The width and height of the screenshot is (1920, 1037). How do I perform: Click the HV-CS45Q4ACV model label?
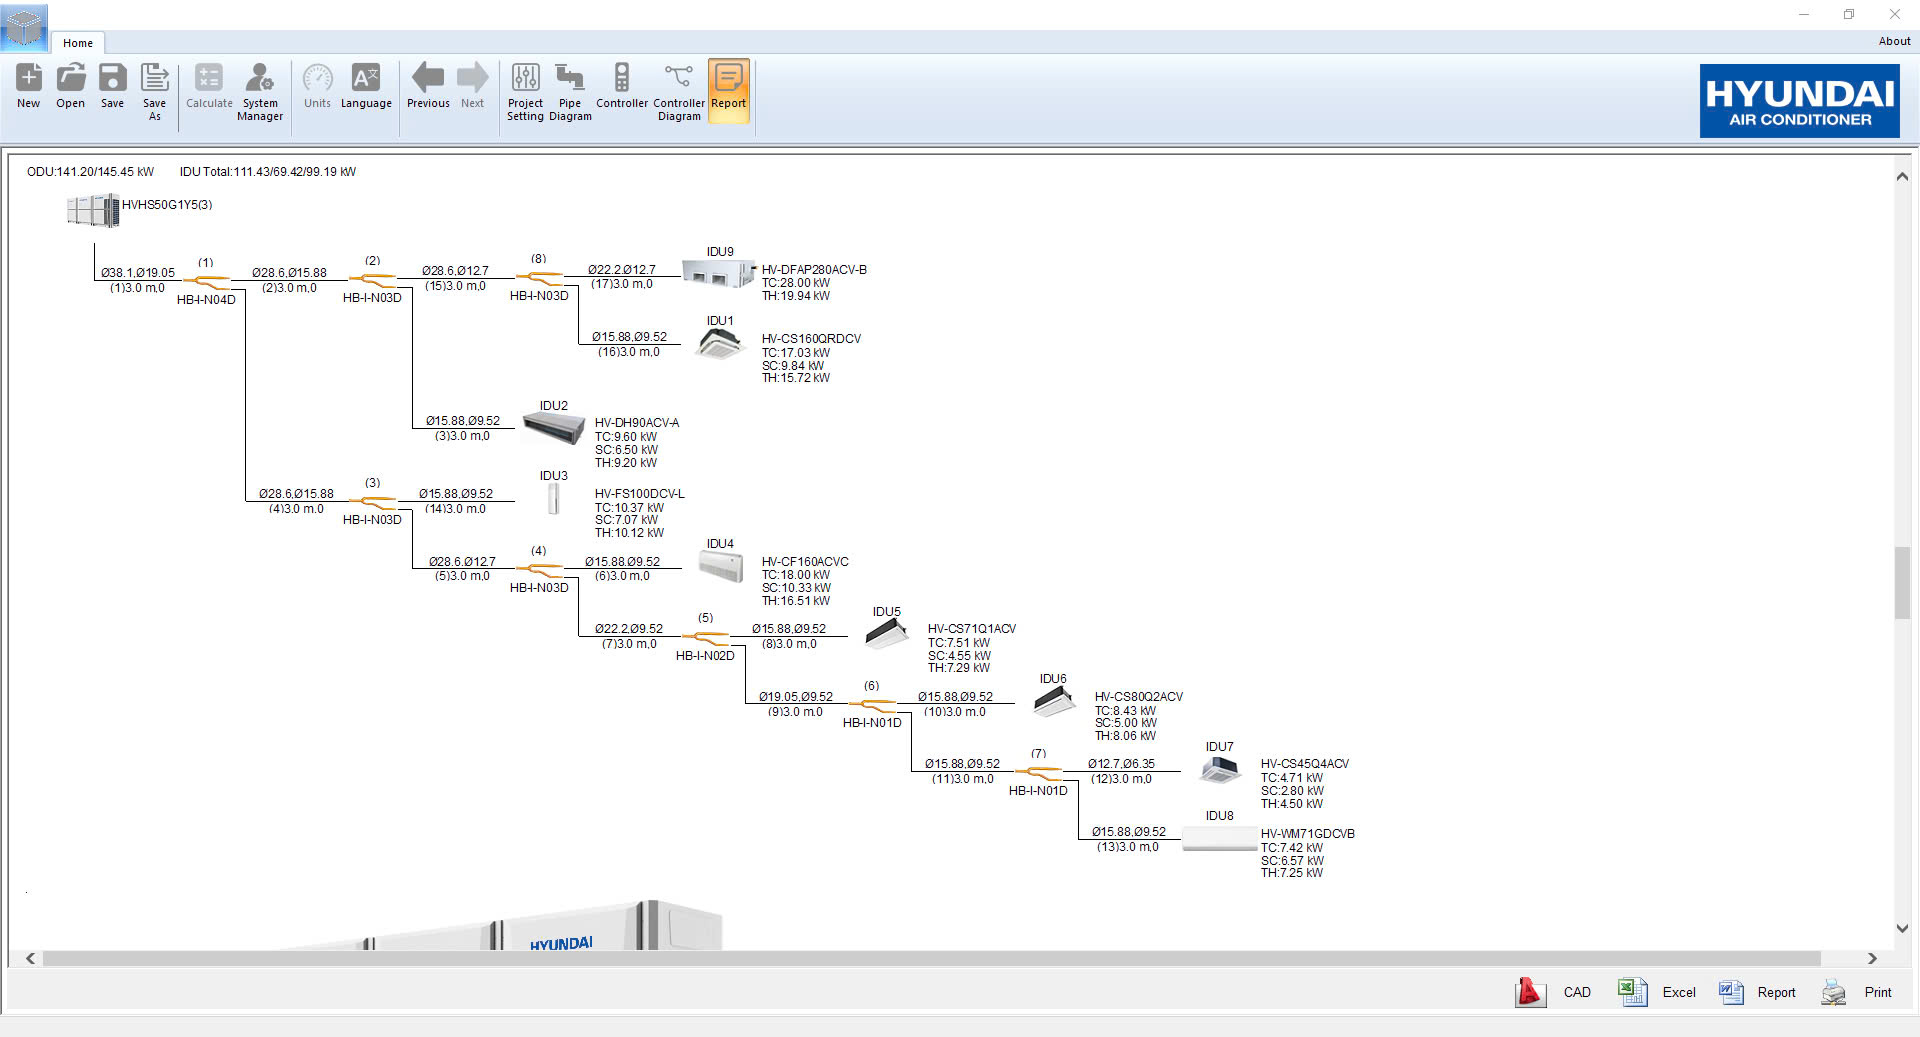1305,764
